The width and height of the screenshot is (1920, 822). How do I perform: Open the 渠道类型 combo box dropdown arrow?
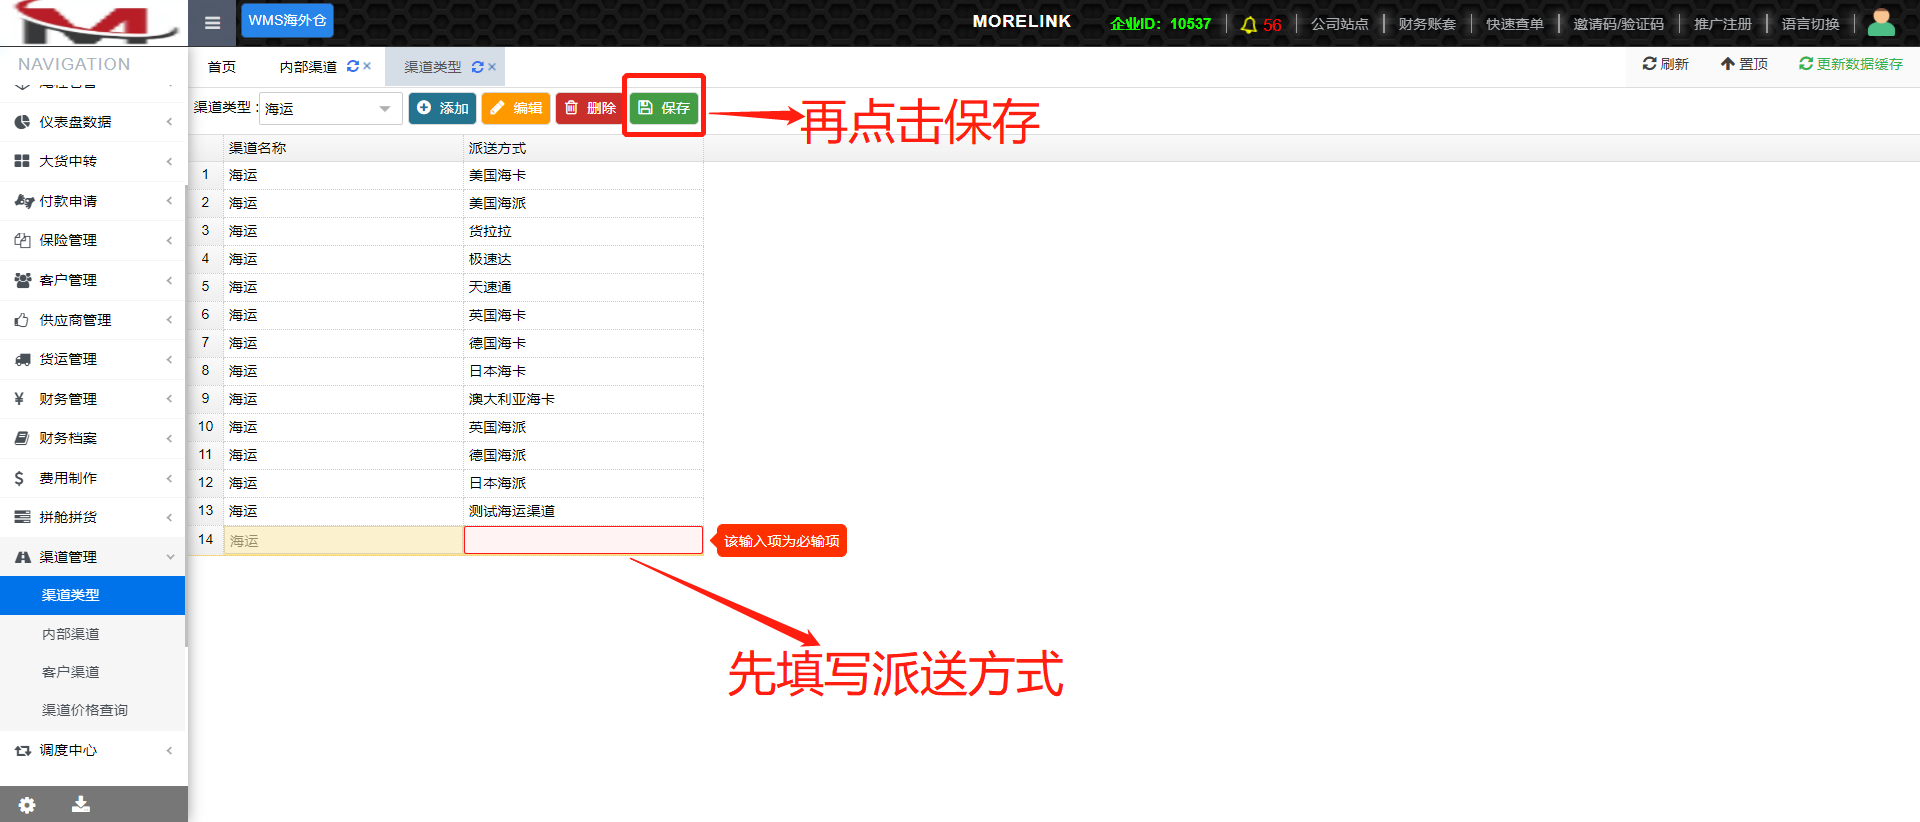pos(385,108)
